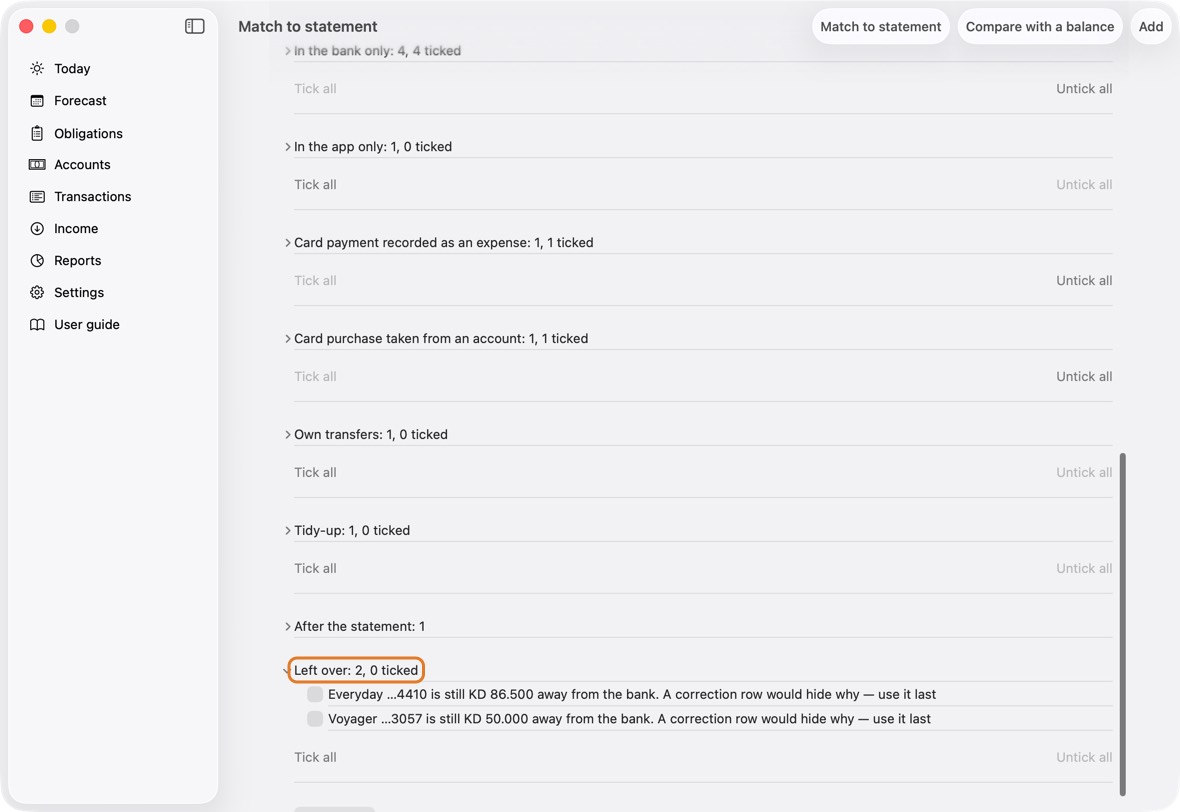This screenshot has width=1180, height=812.
Task: Expand 'Card purchase taken from an account'
Action: pyautogui.click(x=287, y=339)
